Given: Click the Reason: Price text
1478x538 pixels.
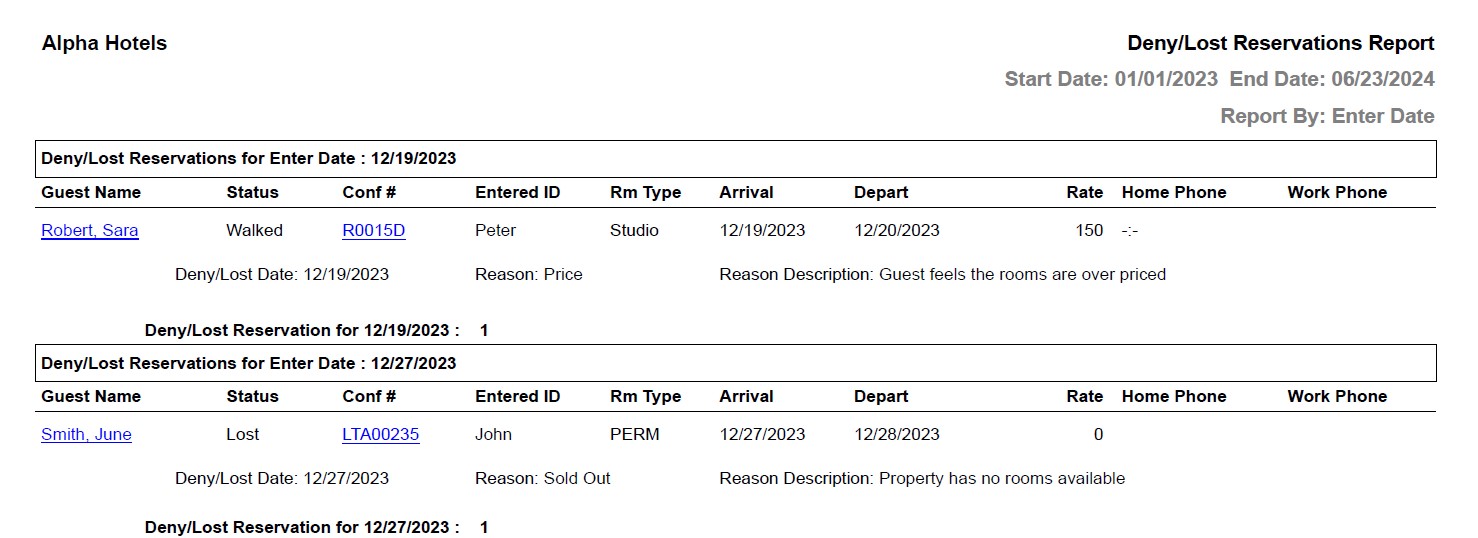Looking at the screenshot, I should (x=528, y=274).
